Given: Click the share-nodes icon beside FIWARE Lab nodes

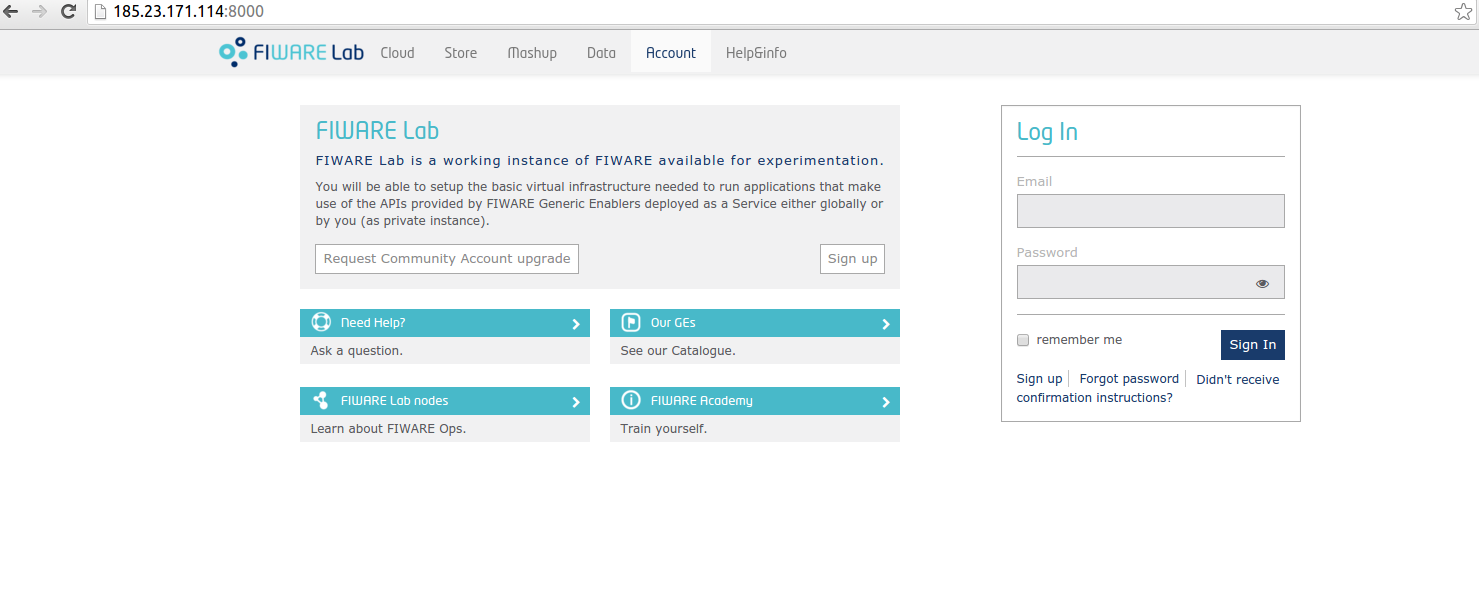Looking at the screenshot, I should coord(321,400).
